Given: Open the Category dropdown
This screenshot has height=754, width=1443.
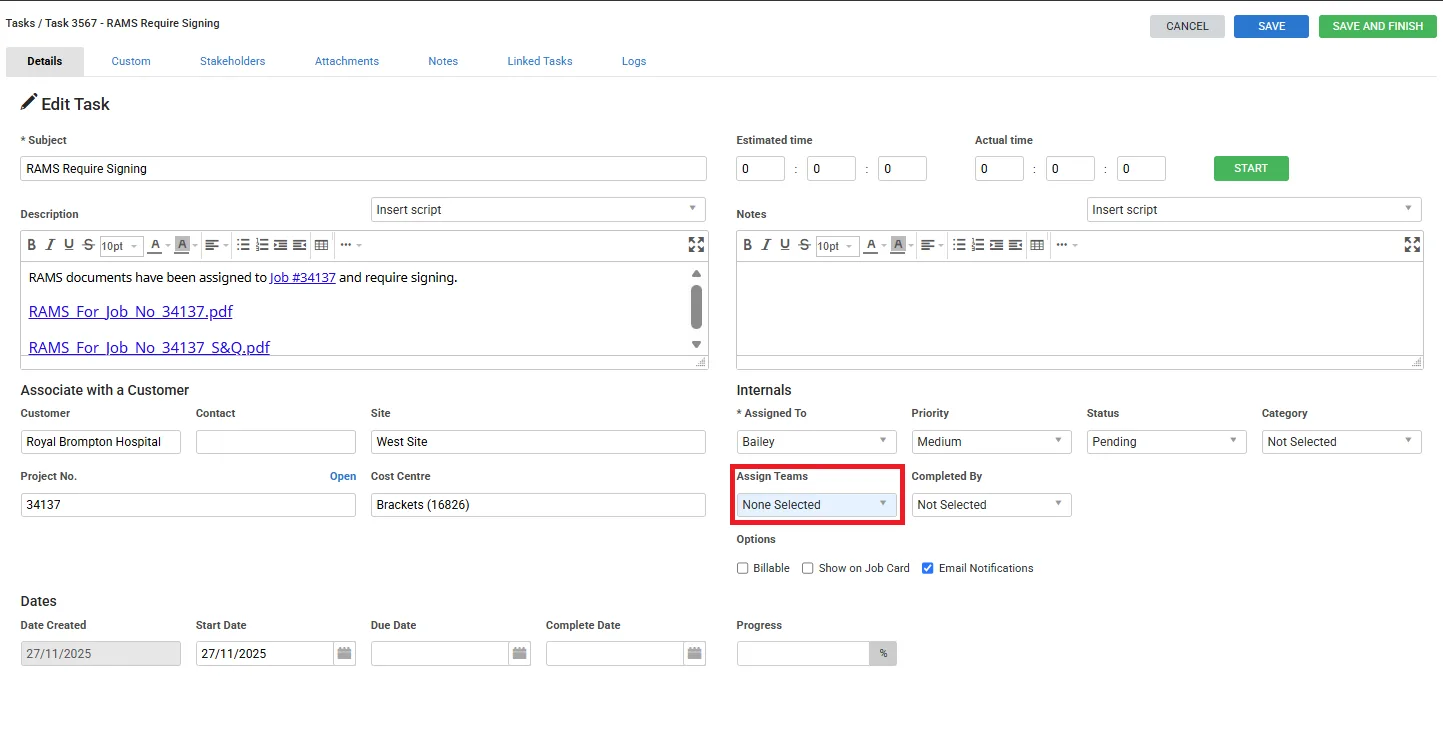Looking at the screenshot, I should click(x=1341, y=441).
